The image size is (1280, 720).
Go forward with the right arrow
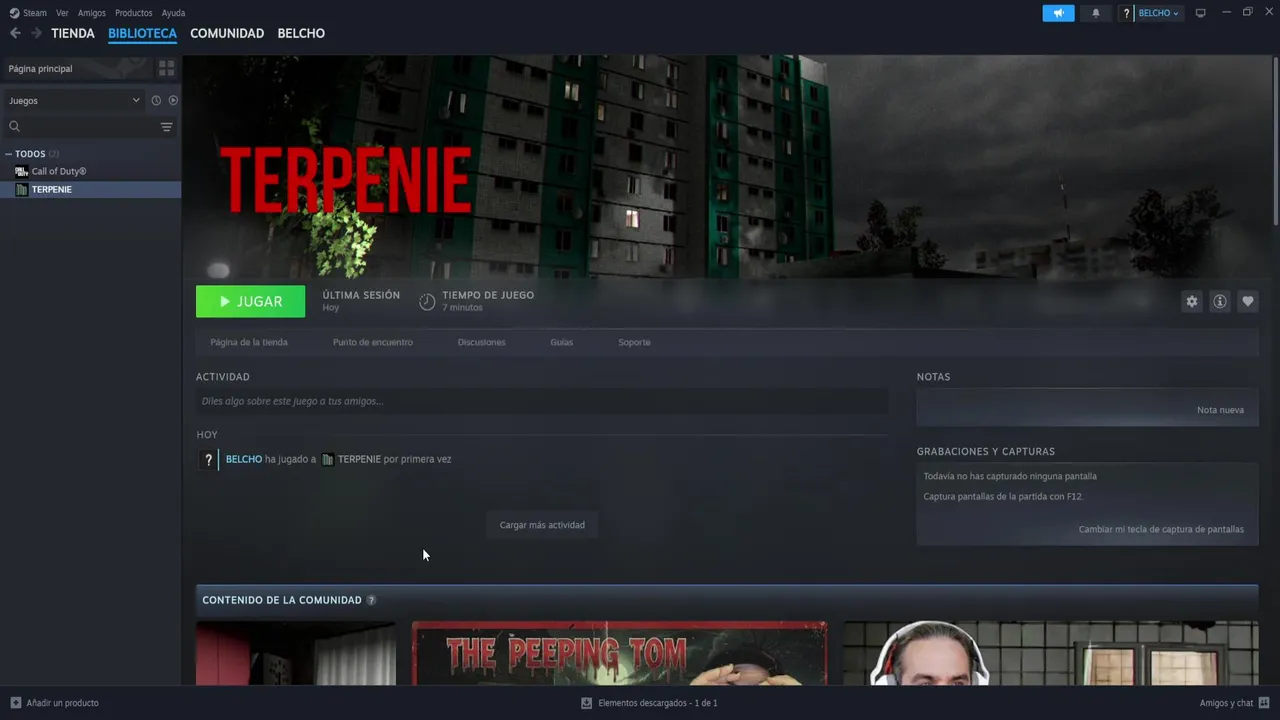(x=36, y=33)
